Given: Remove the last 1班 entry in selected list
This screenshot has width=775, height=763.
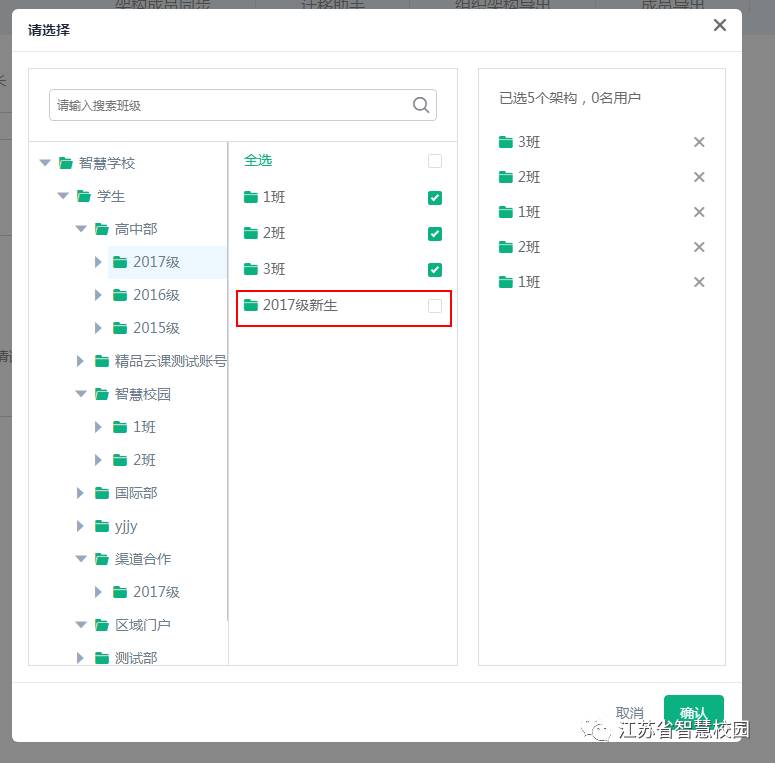Looking at the screenshot, I should click(x=699, y=282).
